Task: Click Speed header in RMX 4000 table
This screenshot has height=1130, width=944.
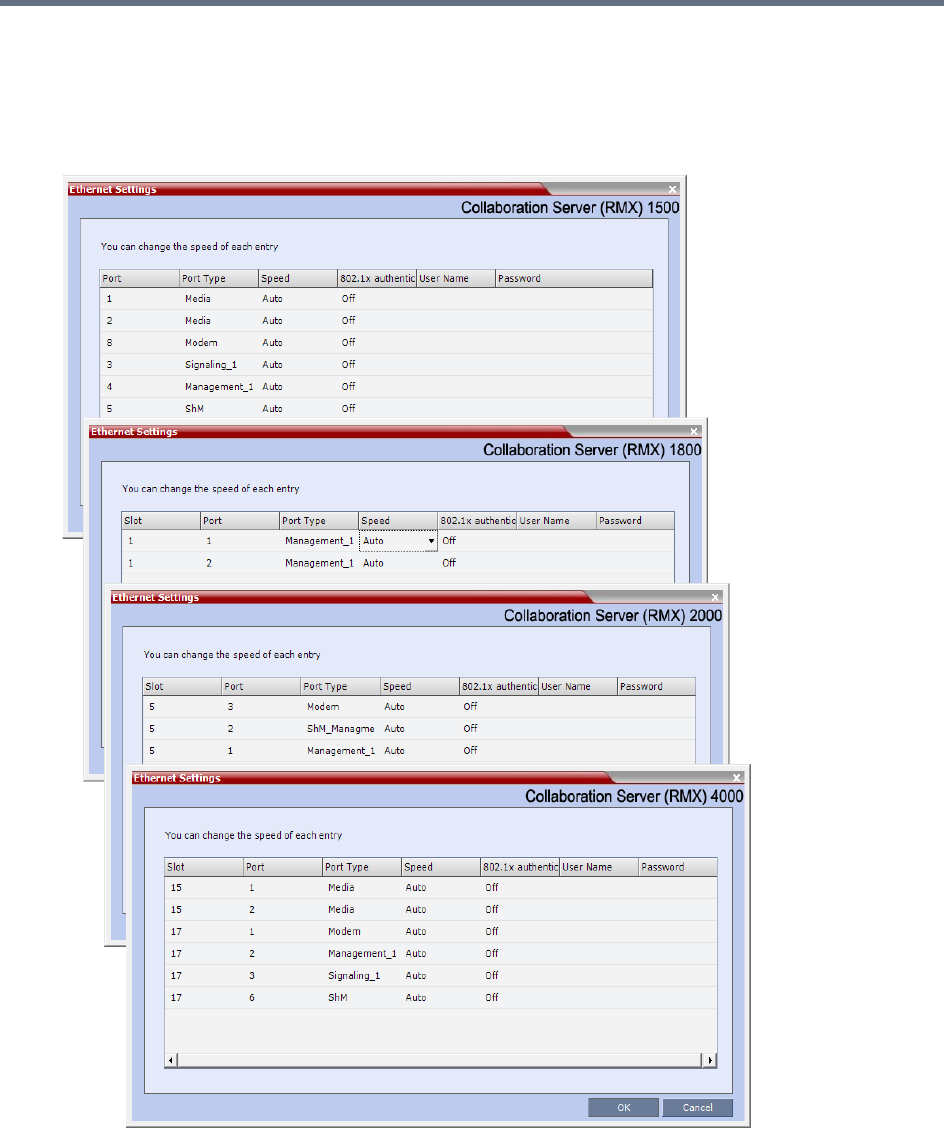Action: 441,867
